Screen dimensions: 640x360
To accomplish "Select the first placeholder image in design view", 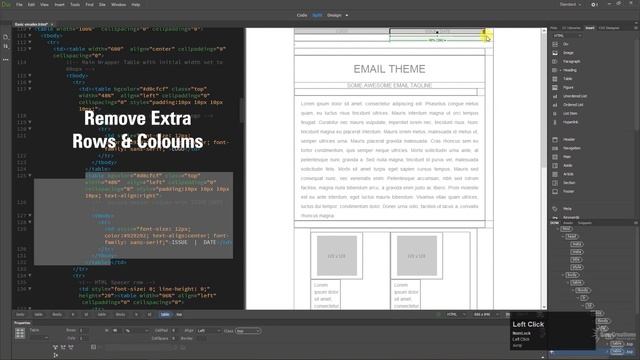I will pyautogui.click(x=337, y=256).
